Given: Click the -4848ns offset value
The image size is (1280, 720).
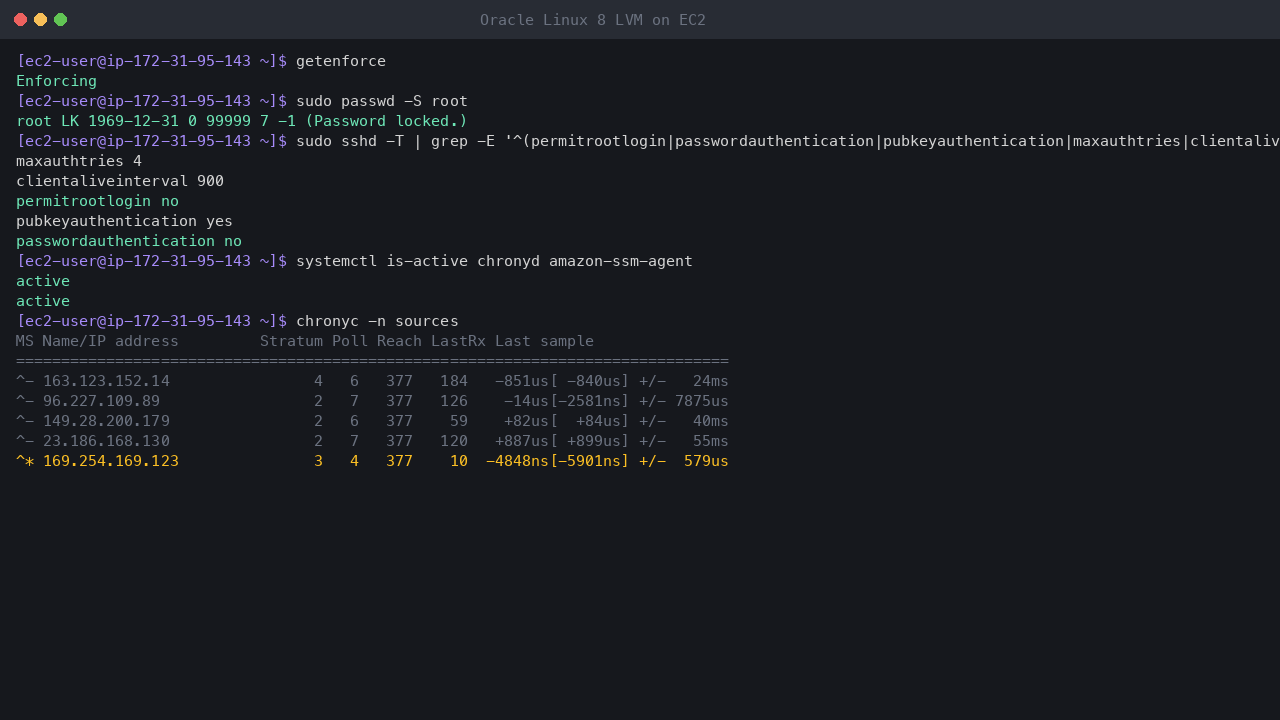Looking at the screenshot, I should click(x=518, y=461).
